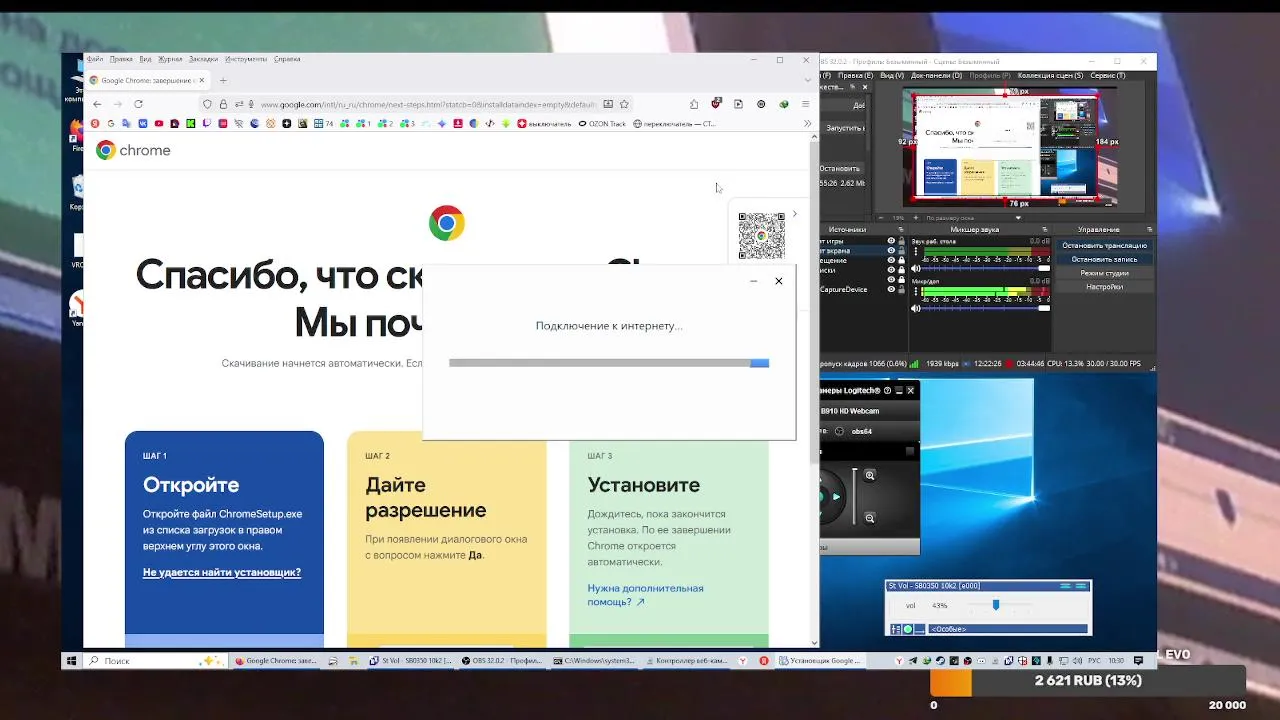Open the Twitch bookmark icon

click(207, 124)
